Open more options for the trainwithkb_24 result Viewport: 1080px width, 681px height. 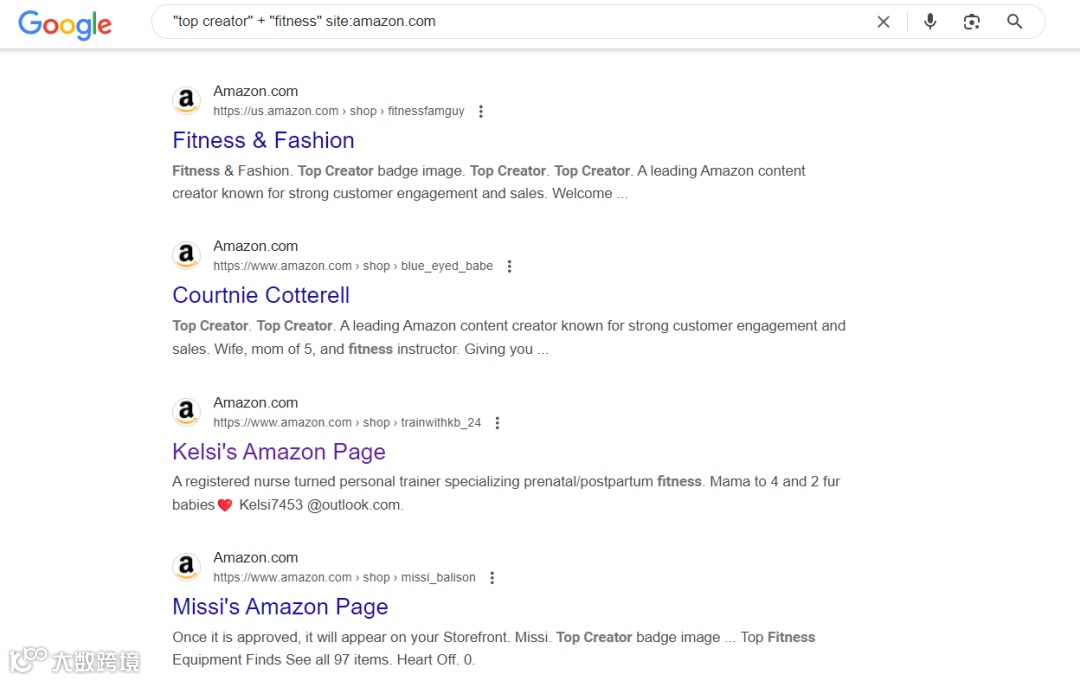497,423
